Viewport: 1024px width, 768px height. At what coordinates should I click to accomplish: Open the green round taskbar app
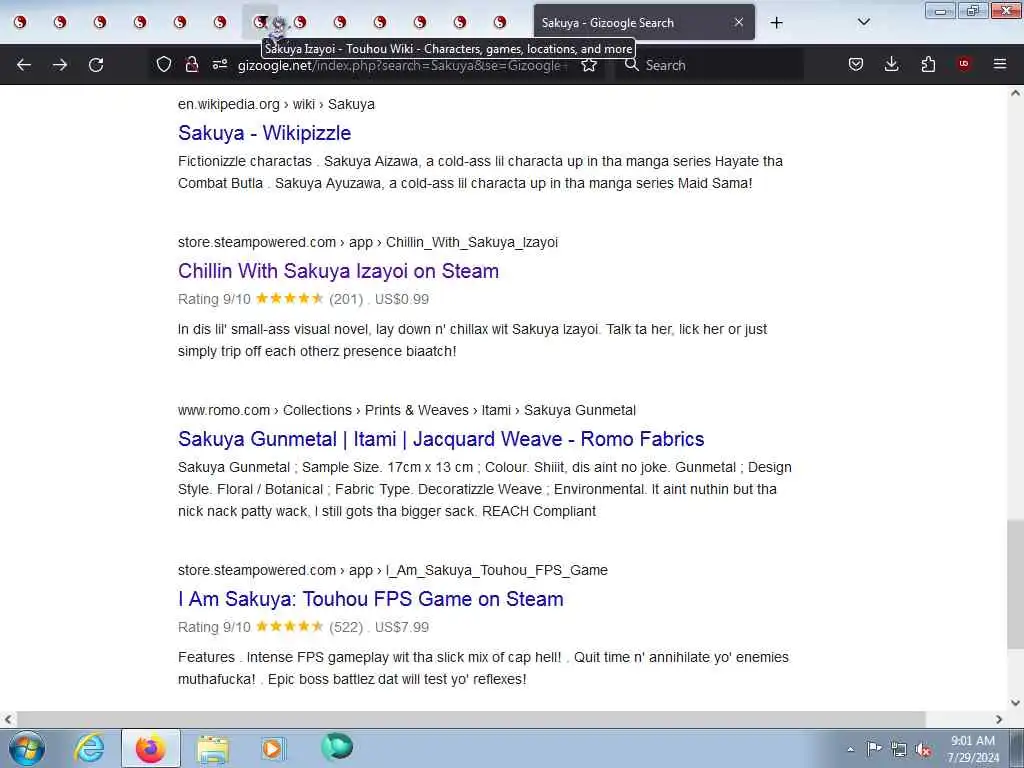[337, 747]
